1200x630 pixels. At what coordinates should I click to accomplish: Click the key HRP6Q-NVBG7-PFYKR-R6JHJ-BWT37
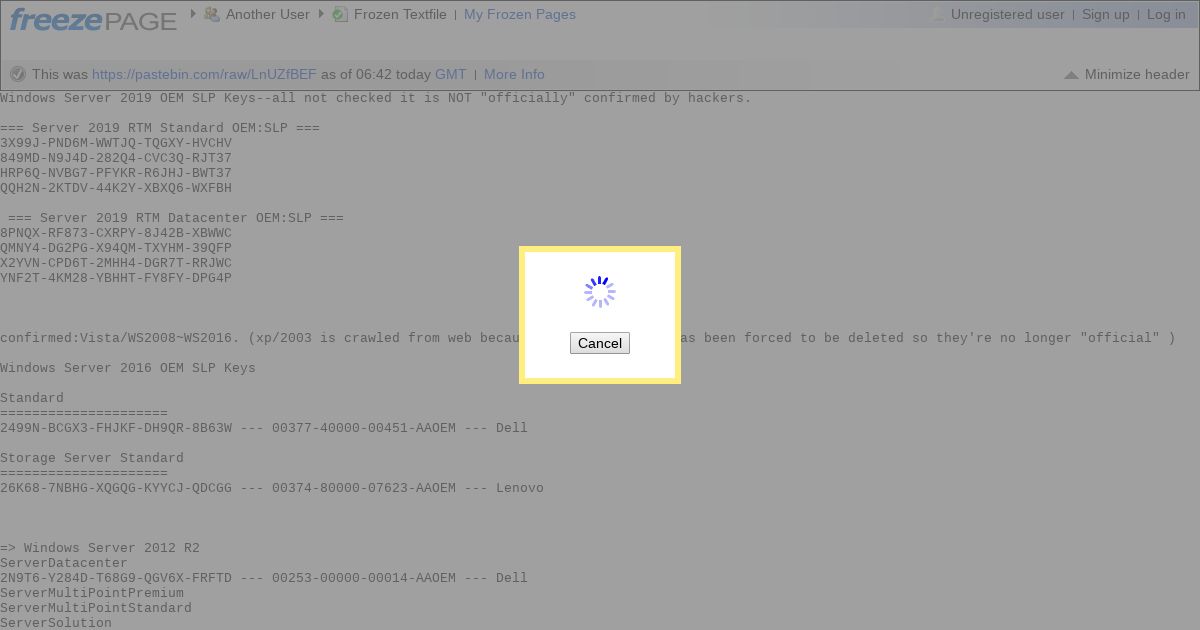click(116, 173)
